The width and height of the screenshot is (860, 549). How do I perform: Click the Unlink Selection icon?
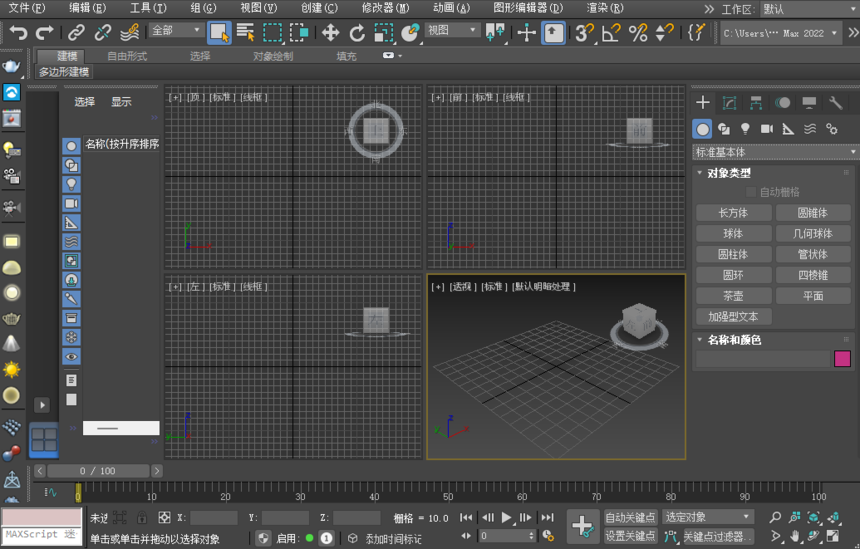103,33
